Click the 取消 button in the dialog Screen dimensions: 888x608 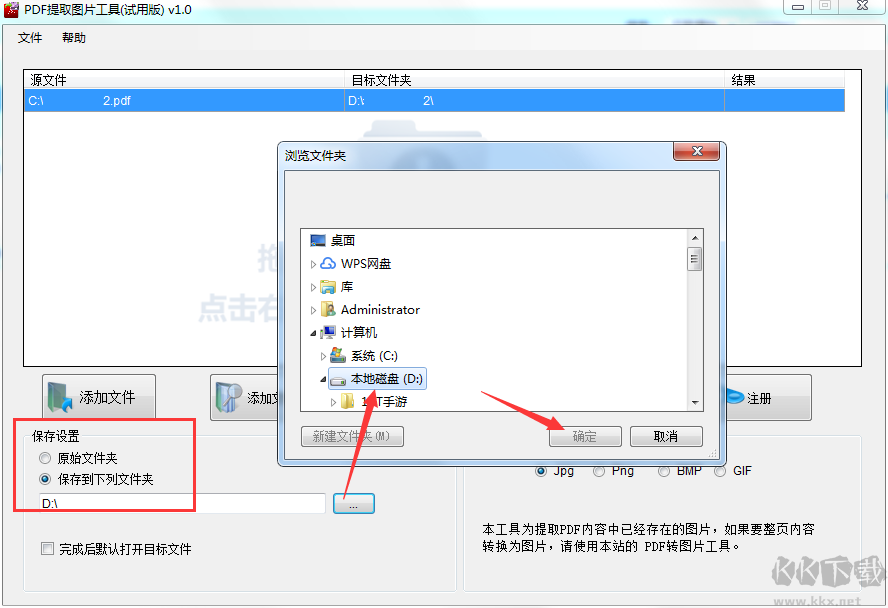click(666, 436)
